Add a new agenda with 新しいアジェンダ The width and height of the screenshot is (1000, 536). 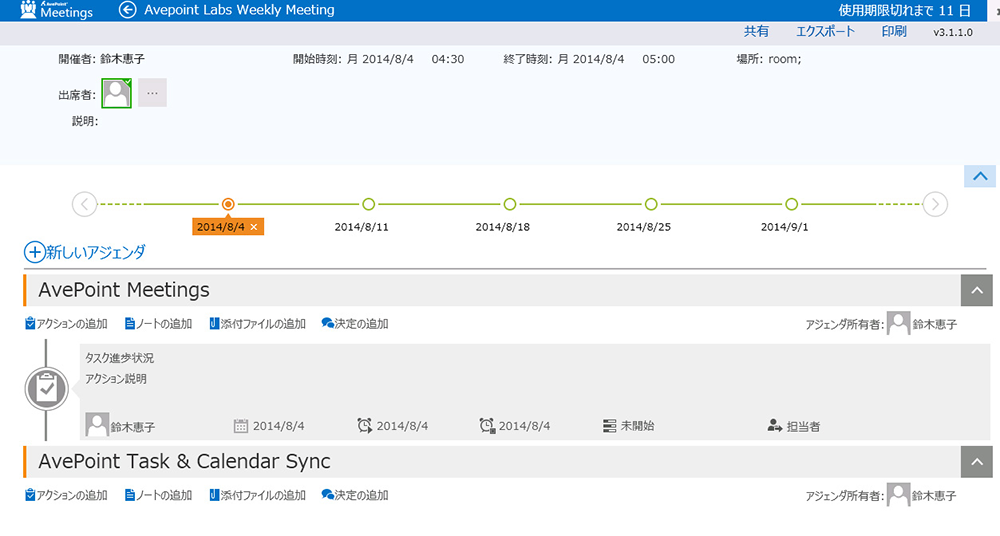tap(85, 252)
